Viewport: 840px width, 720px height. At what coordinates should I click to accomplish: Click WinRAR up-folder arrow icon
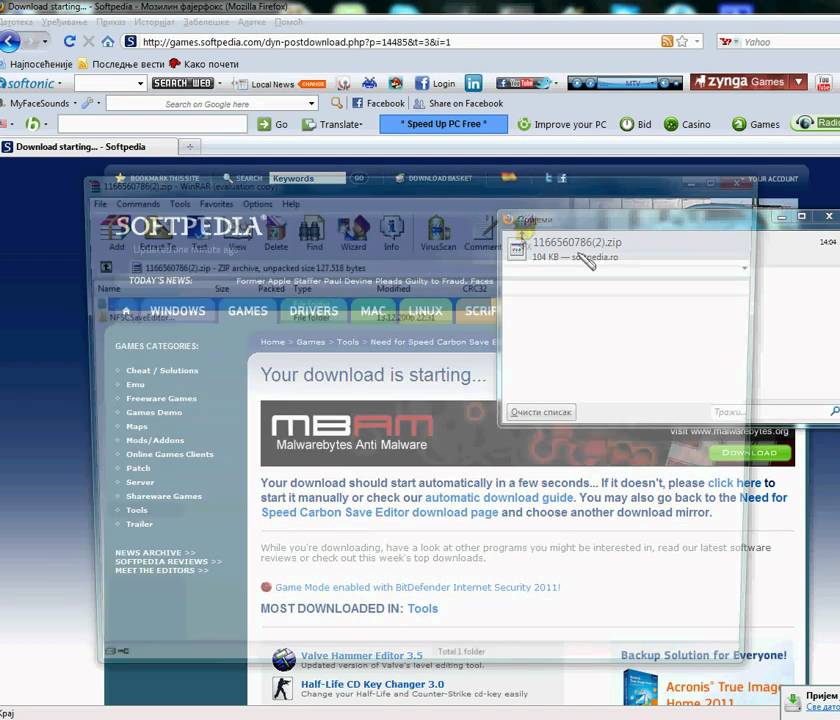click(107, 267)
